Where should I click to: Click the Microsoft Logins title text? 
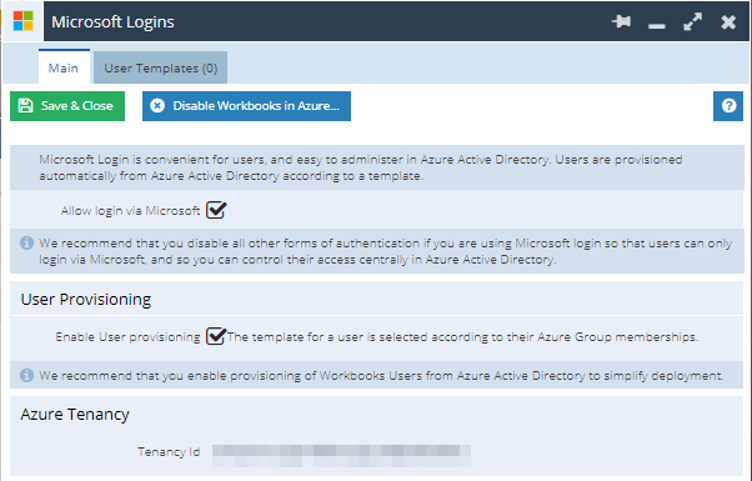click(113, 22)
